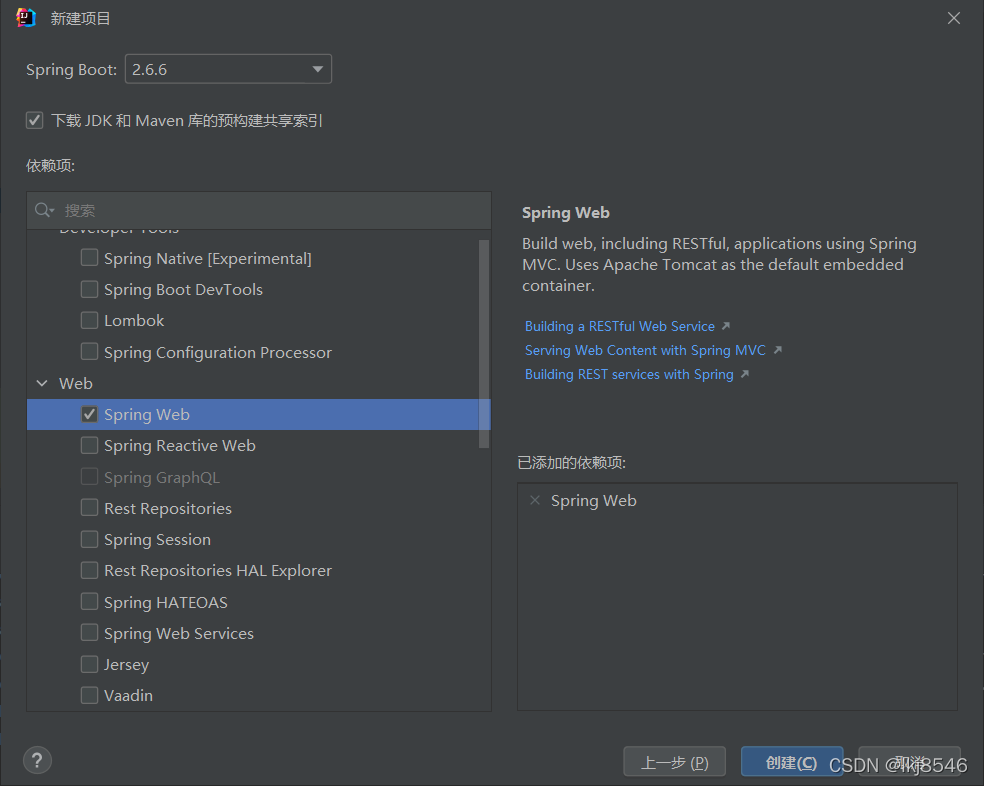The width and height of the screenshot is (984, 786).
Task: Click the help question mark icon
Action: click(x=37, y=760)
